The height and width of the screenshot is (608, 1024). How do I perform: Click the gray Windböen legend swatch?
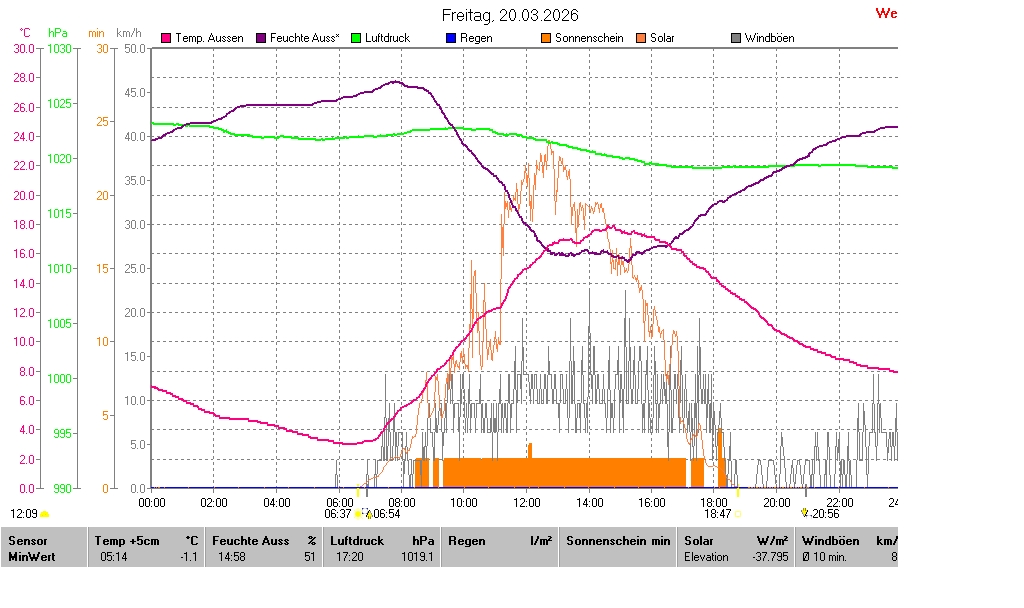point(736,38)
